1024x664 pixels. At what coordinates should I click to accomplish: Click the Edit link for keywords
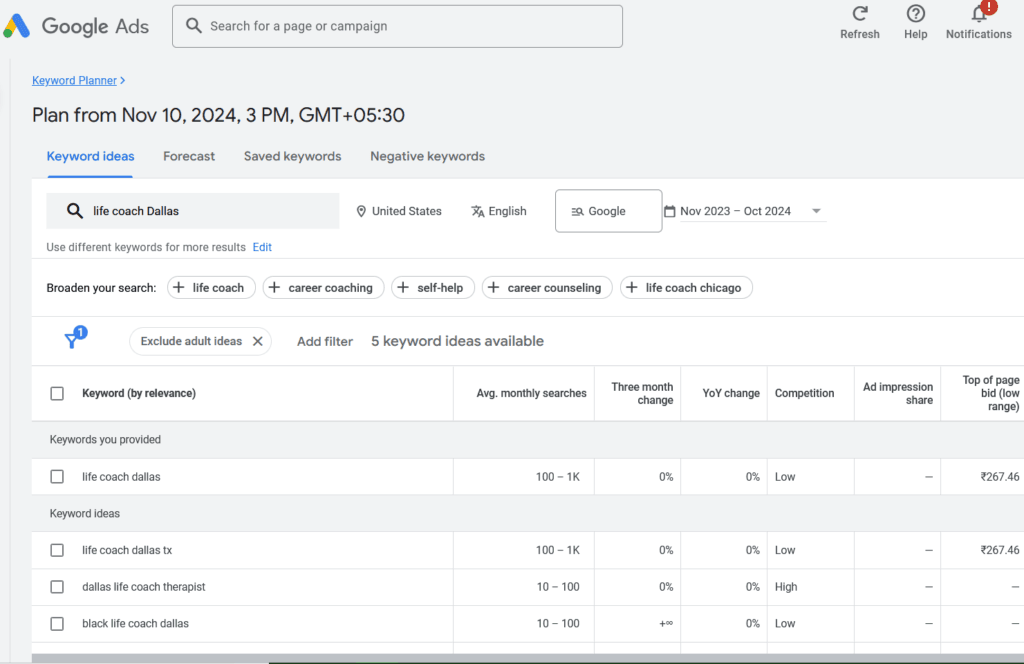262,246
